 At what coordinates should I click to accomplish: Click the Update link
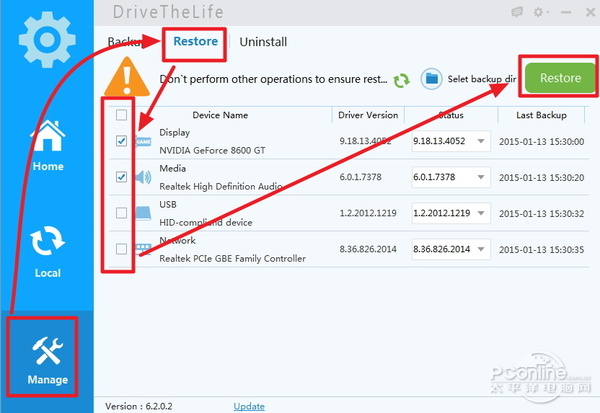point(249,406)
